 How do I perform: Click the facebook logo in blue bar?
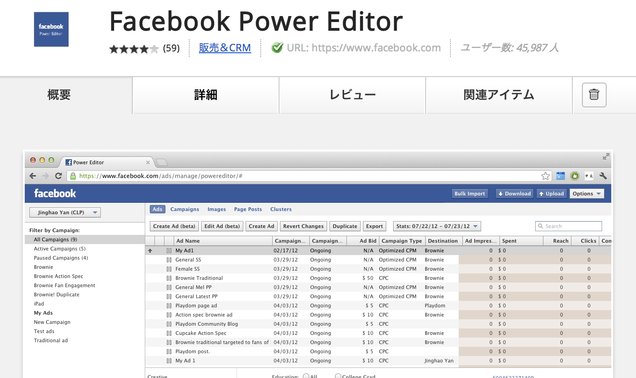[x=55, y=193]
